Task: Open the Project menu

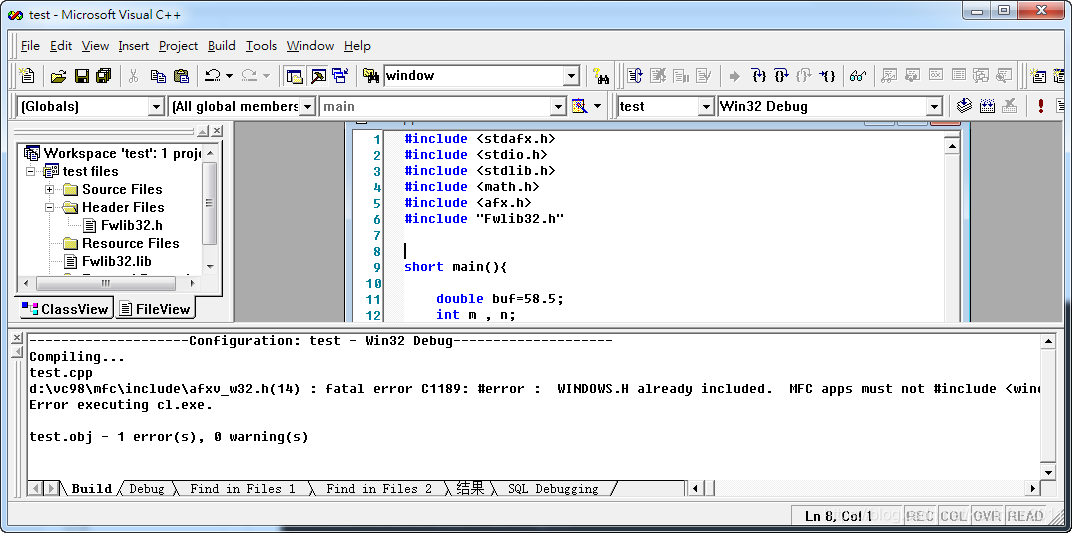Action: coord(178,46)
